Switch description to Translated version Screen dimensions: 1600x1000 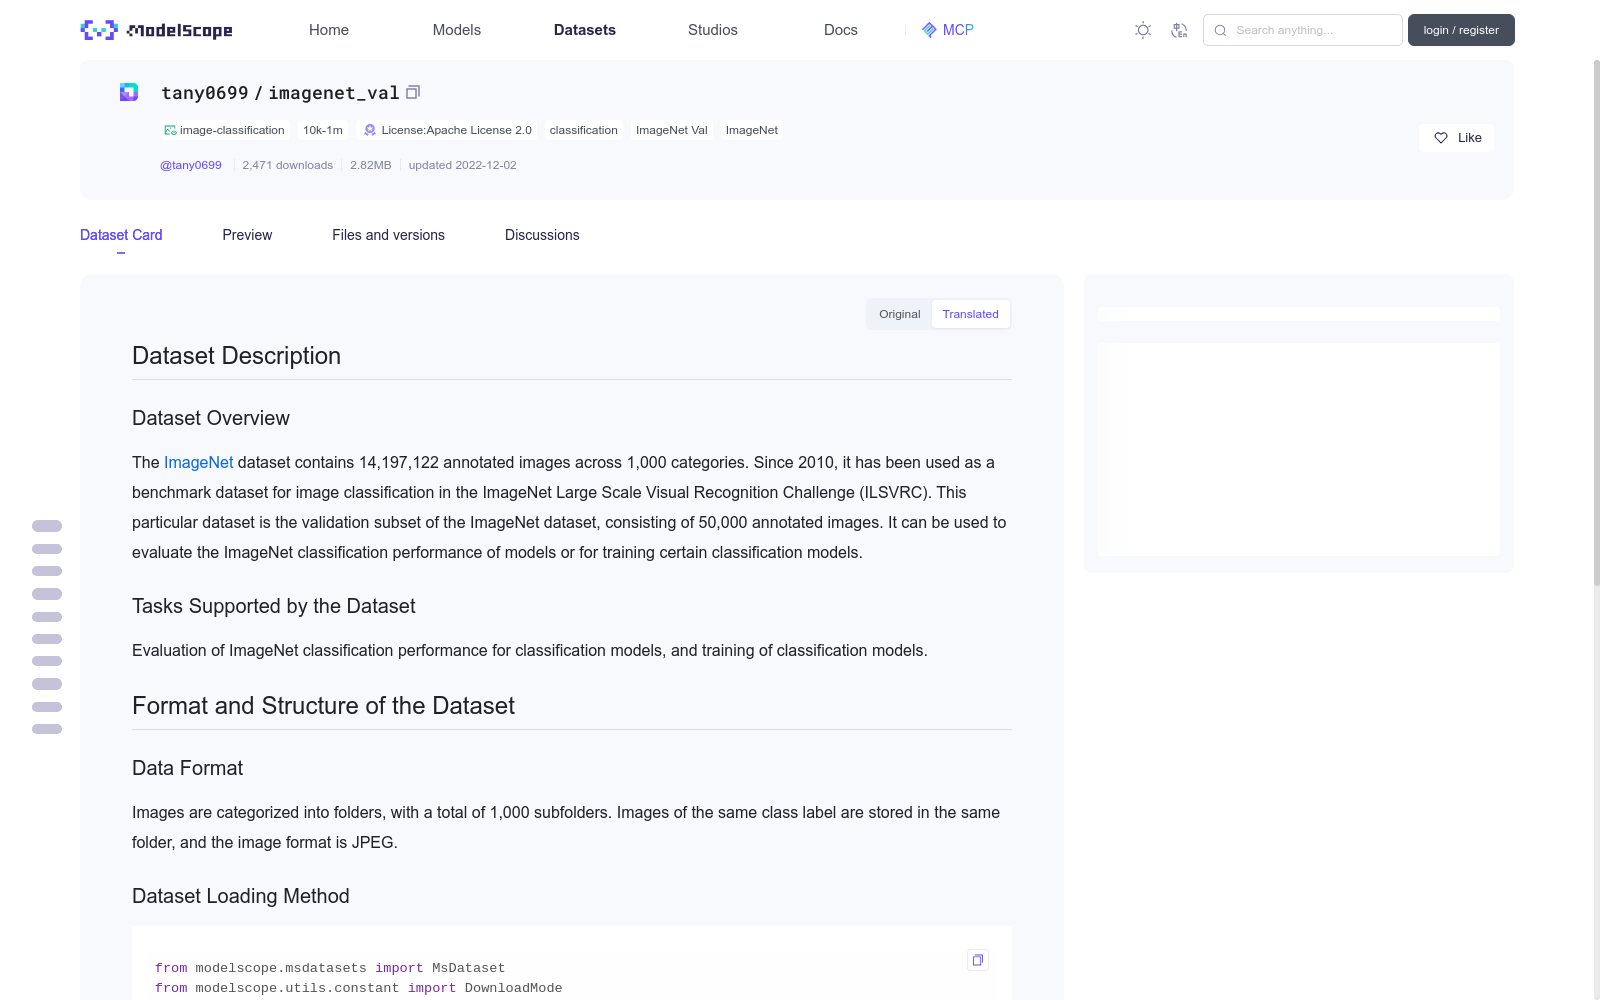point(970,314)
